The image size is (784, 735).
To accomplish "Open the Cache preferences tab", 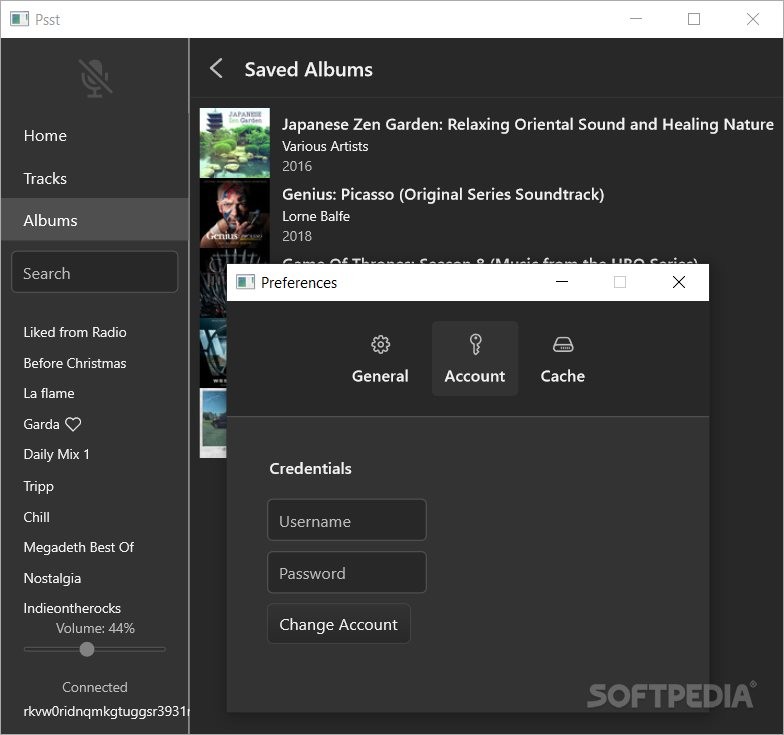I will [x=562, y=358].
